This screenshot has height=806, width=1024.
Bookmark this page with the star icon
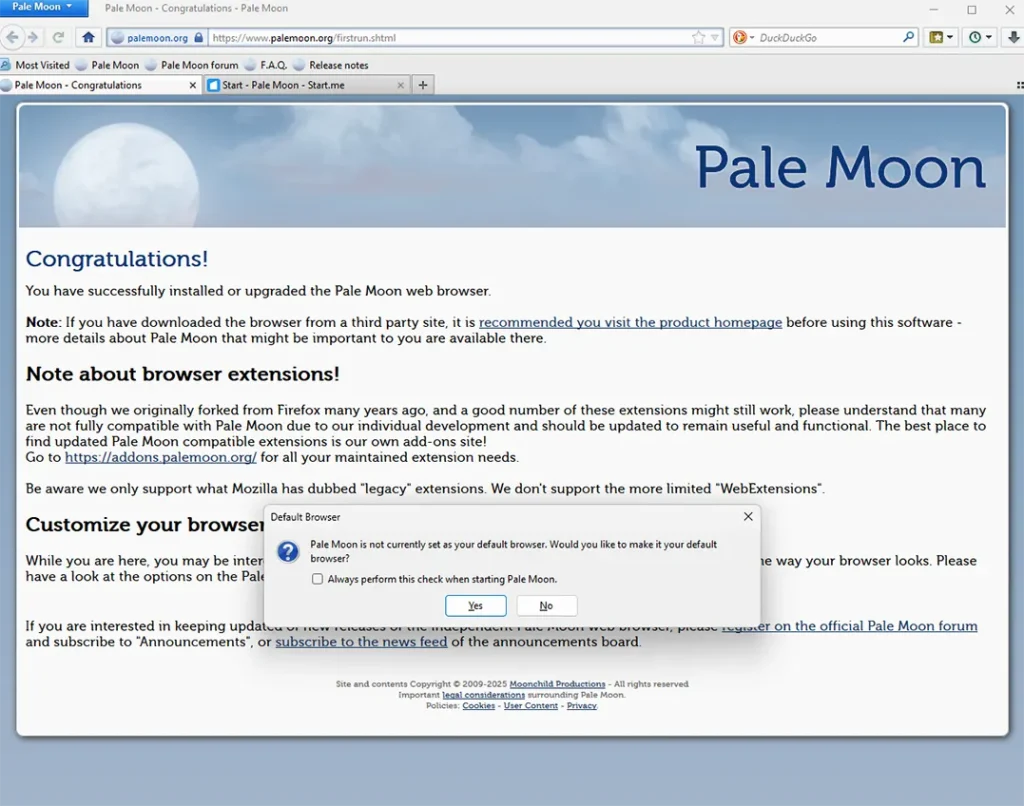click(x=698, y=38)
